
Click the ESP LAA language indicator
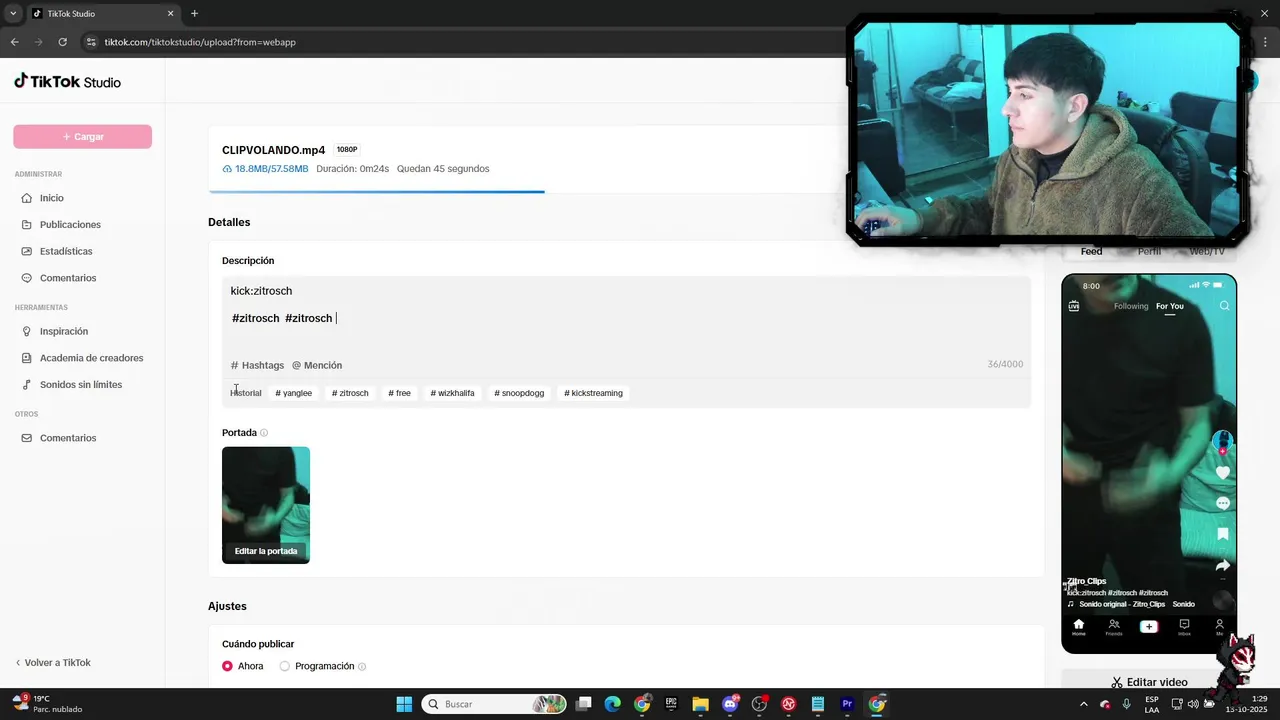pyautogui.click(x=1152, y=704)
